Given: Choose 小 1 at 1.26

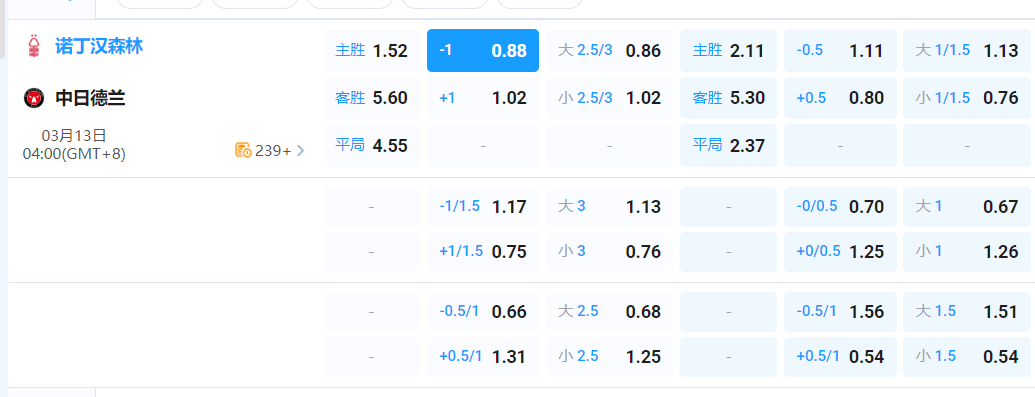Looking at the screenshot, I should pyautogui.click(x=967, y=252).
